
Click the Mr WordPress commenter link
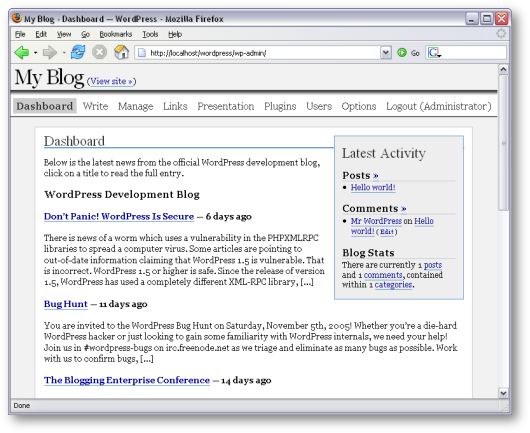tap(376, 221)
